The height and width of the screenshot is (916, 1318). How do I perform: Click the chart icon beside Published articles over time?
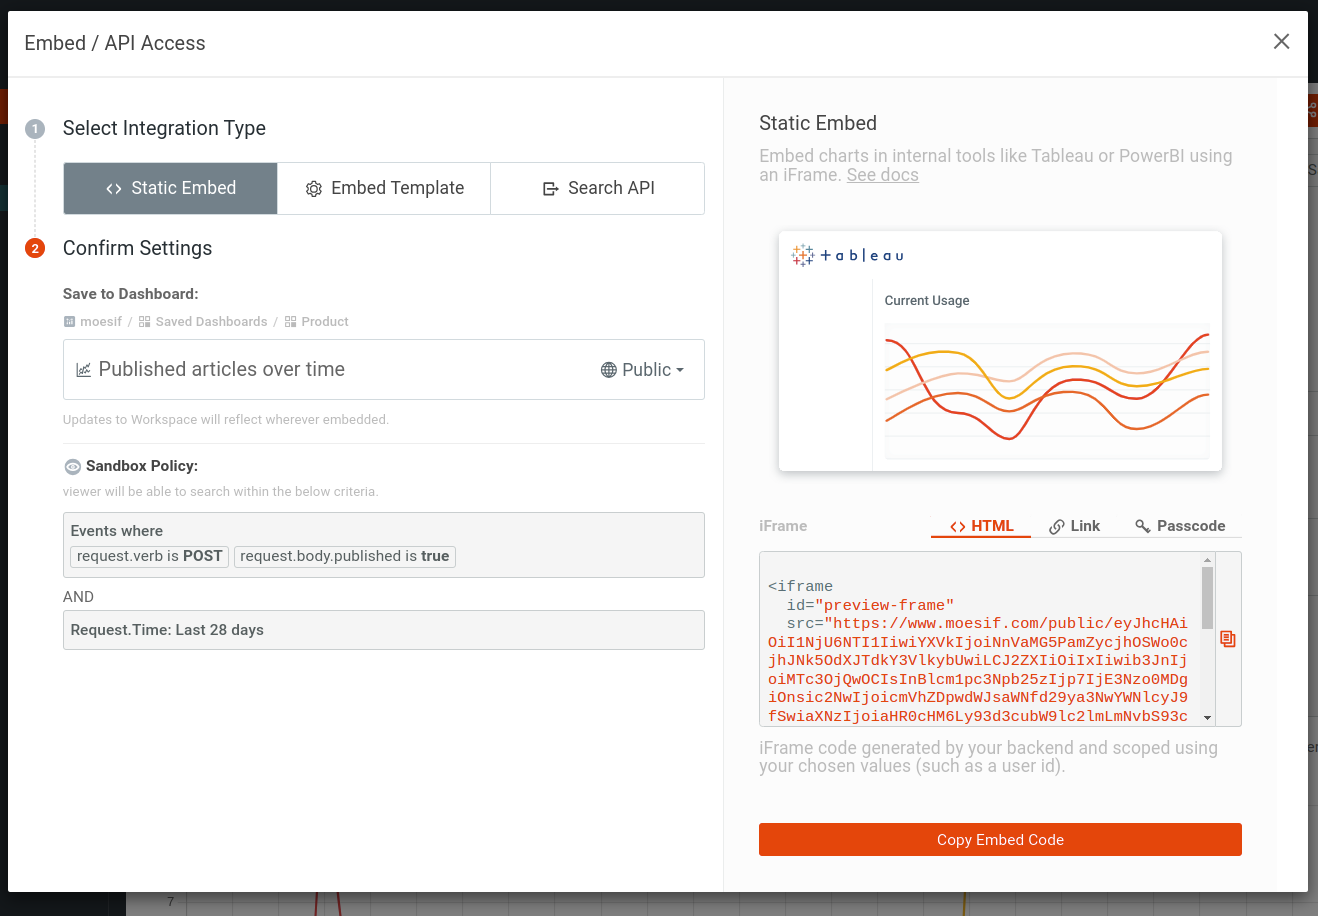point(85,369)
